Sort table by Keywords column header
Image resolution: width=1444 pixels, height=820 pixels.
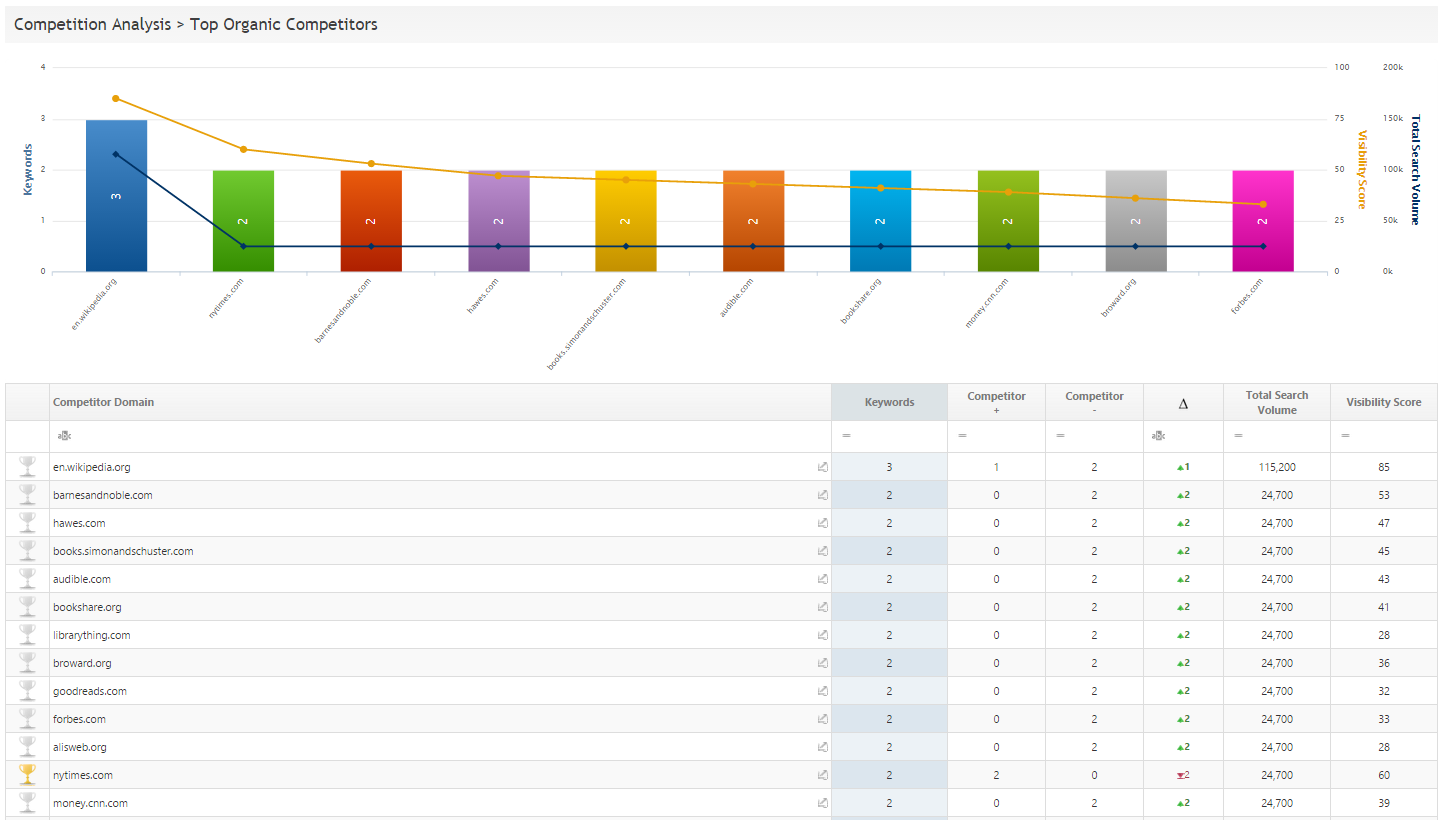[x=889, y=402]
